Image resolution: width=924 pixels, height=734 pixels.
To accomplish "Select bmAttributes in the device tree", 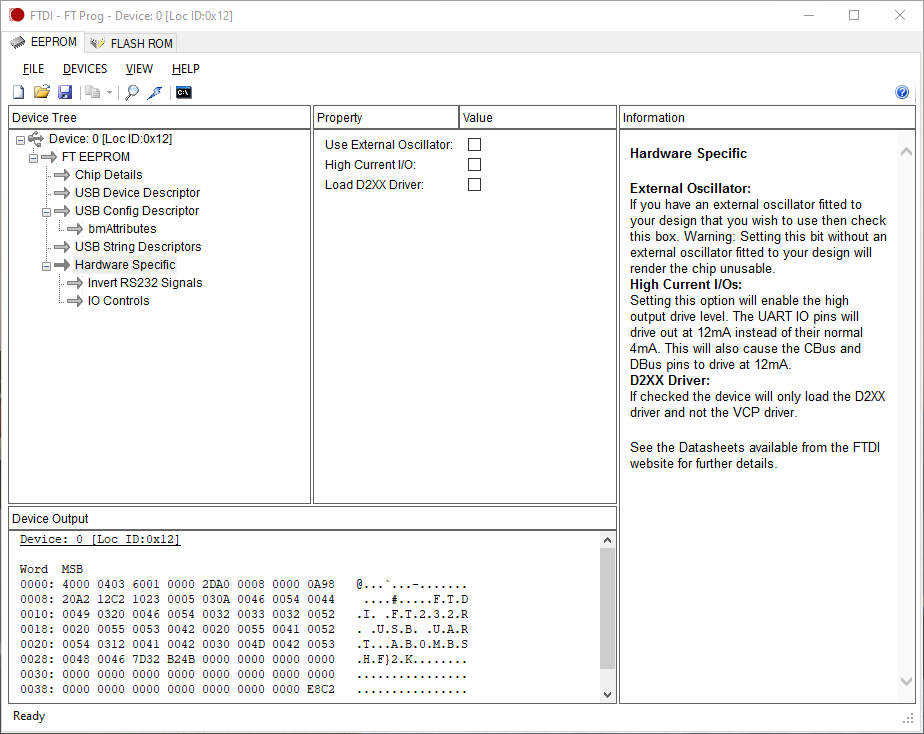I will tap(122, 229).
